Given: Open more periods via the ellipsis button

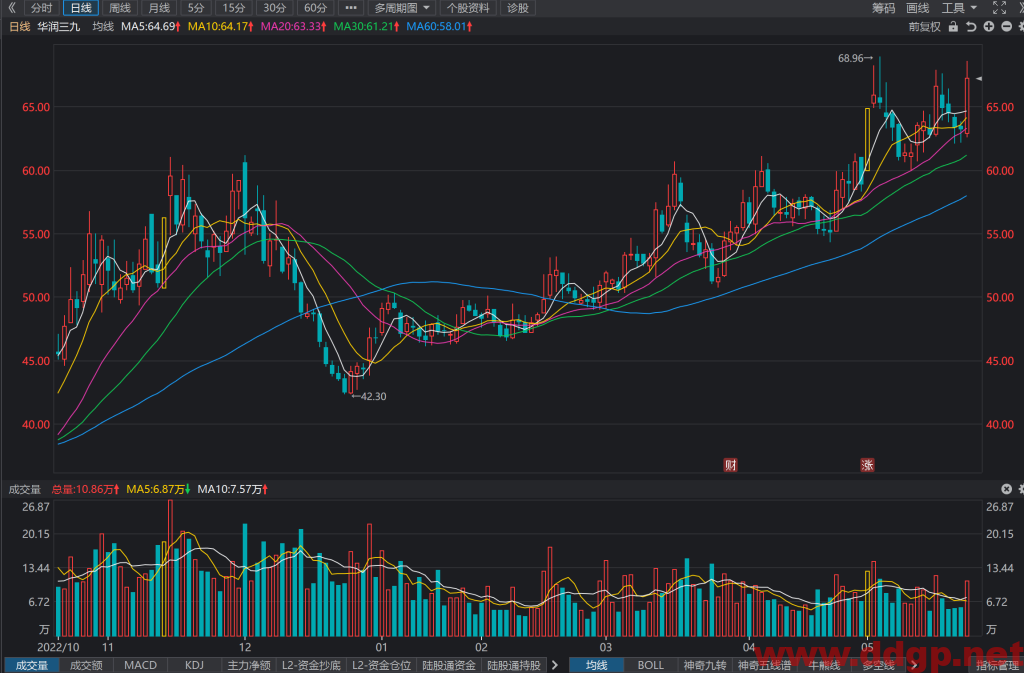Looking at the screenshot, I should (x=351, y=8).
